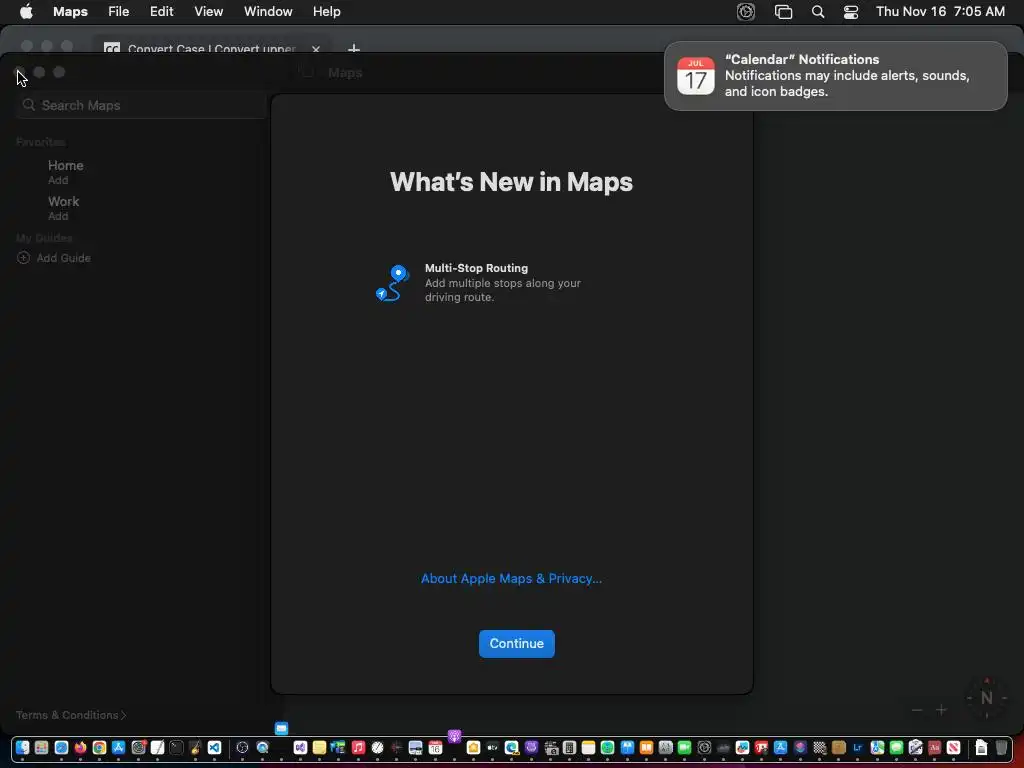The height and width of the screenshot is (768, 1024).
Task: Open Launchpad from the Dock
Action: [41, 748]
